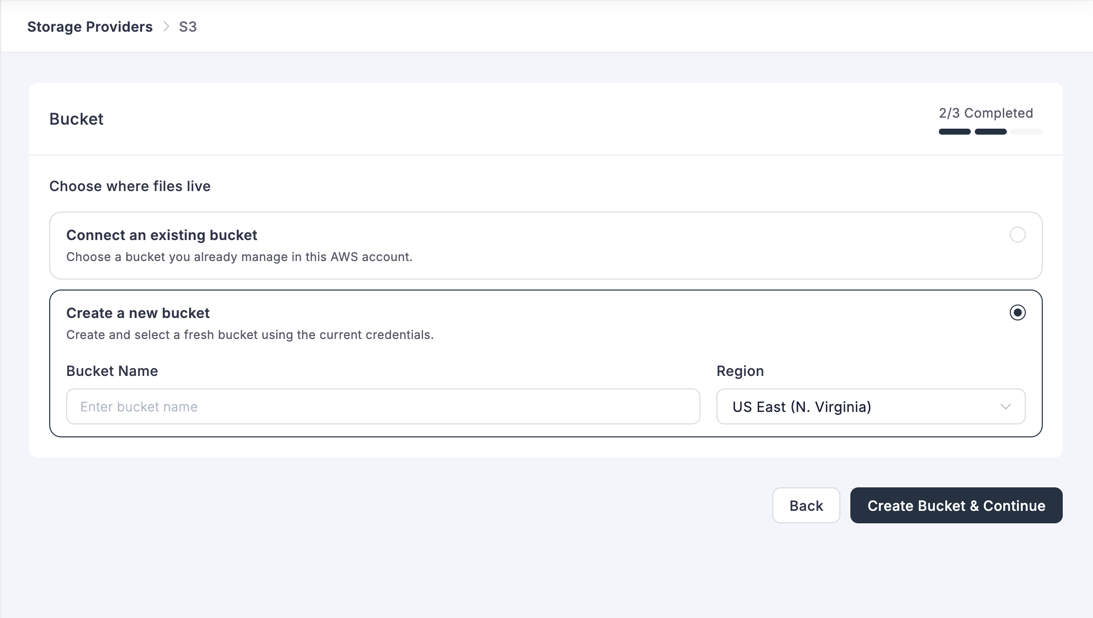
Task: Focus the "Enter bucket name" input field
Action: (x=383, y=406)
